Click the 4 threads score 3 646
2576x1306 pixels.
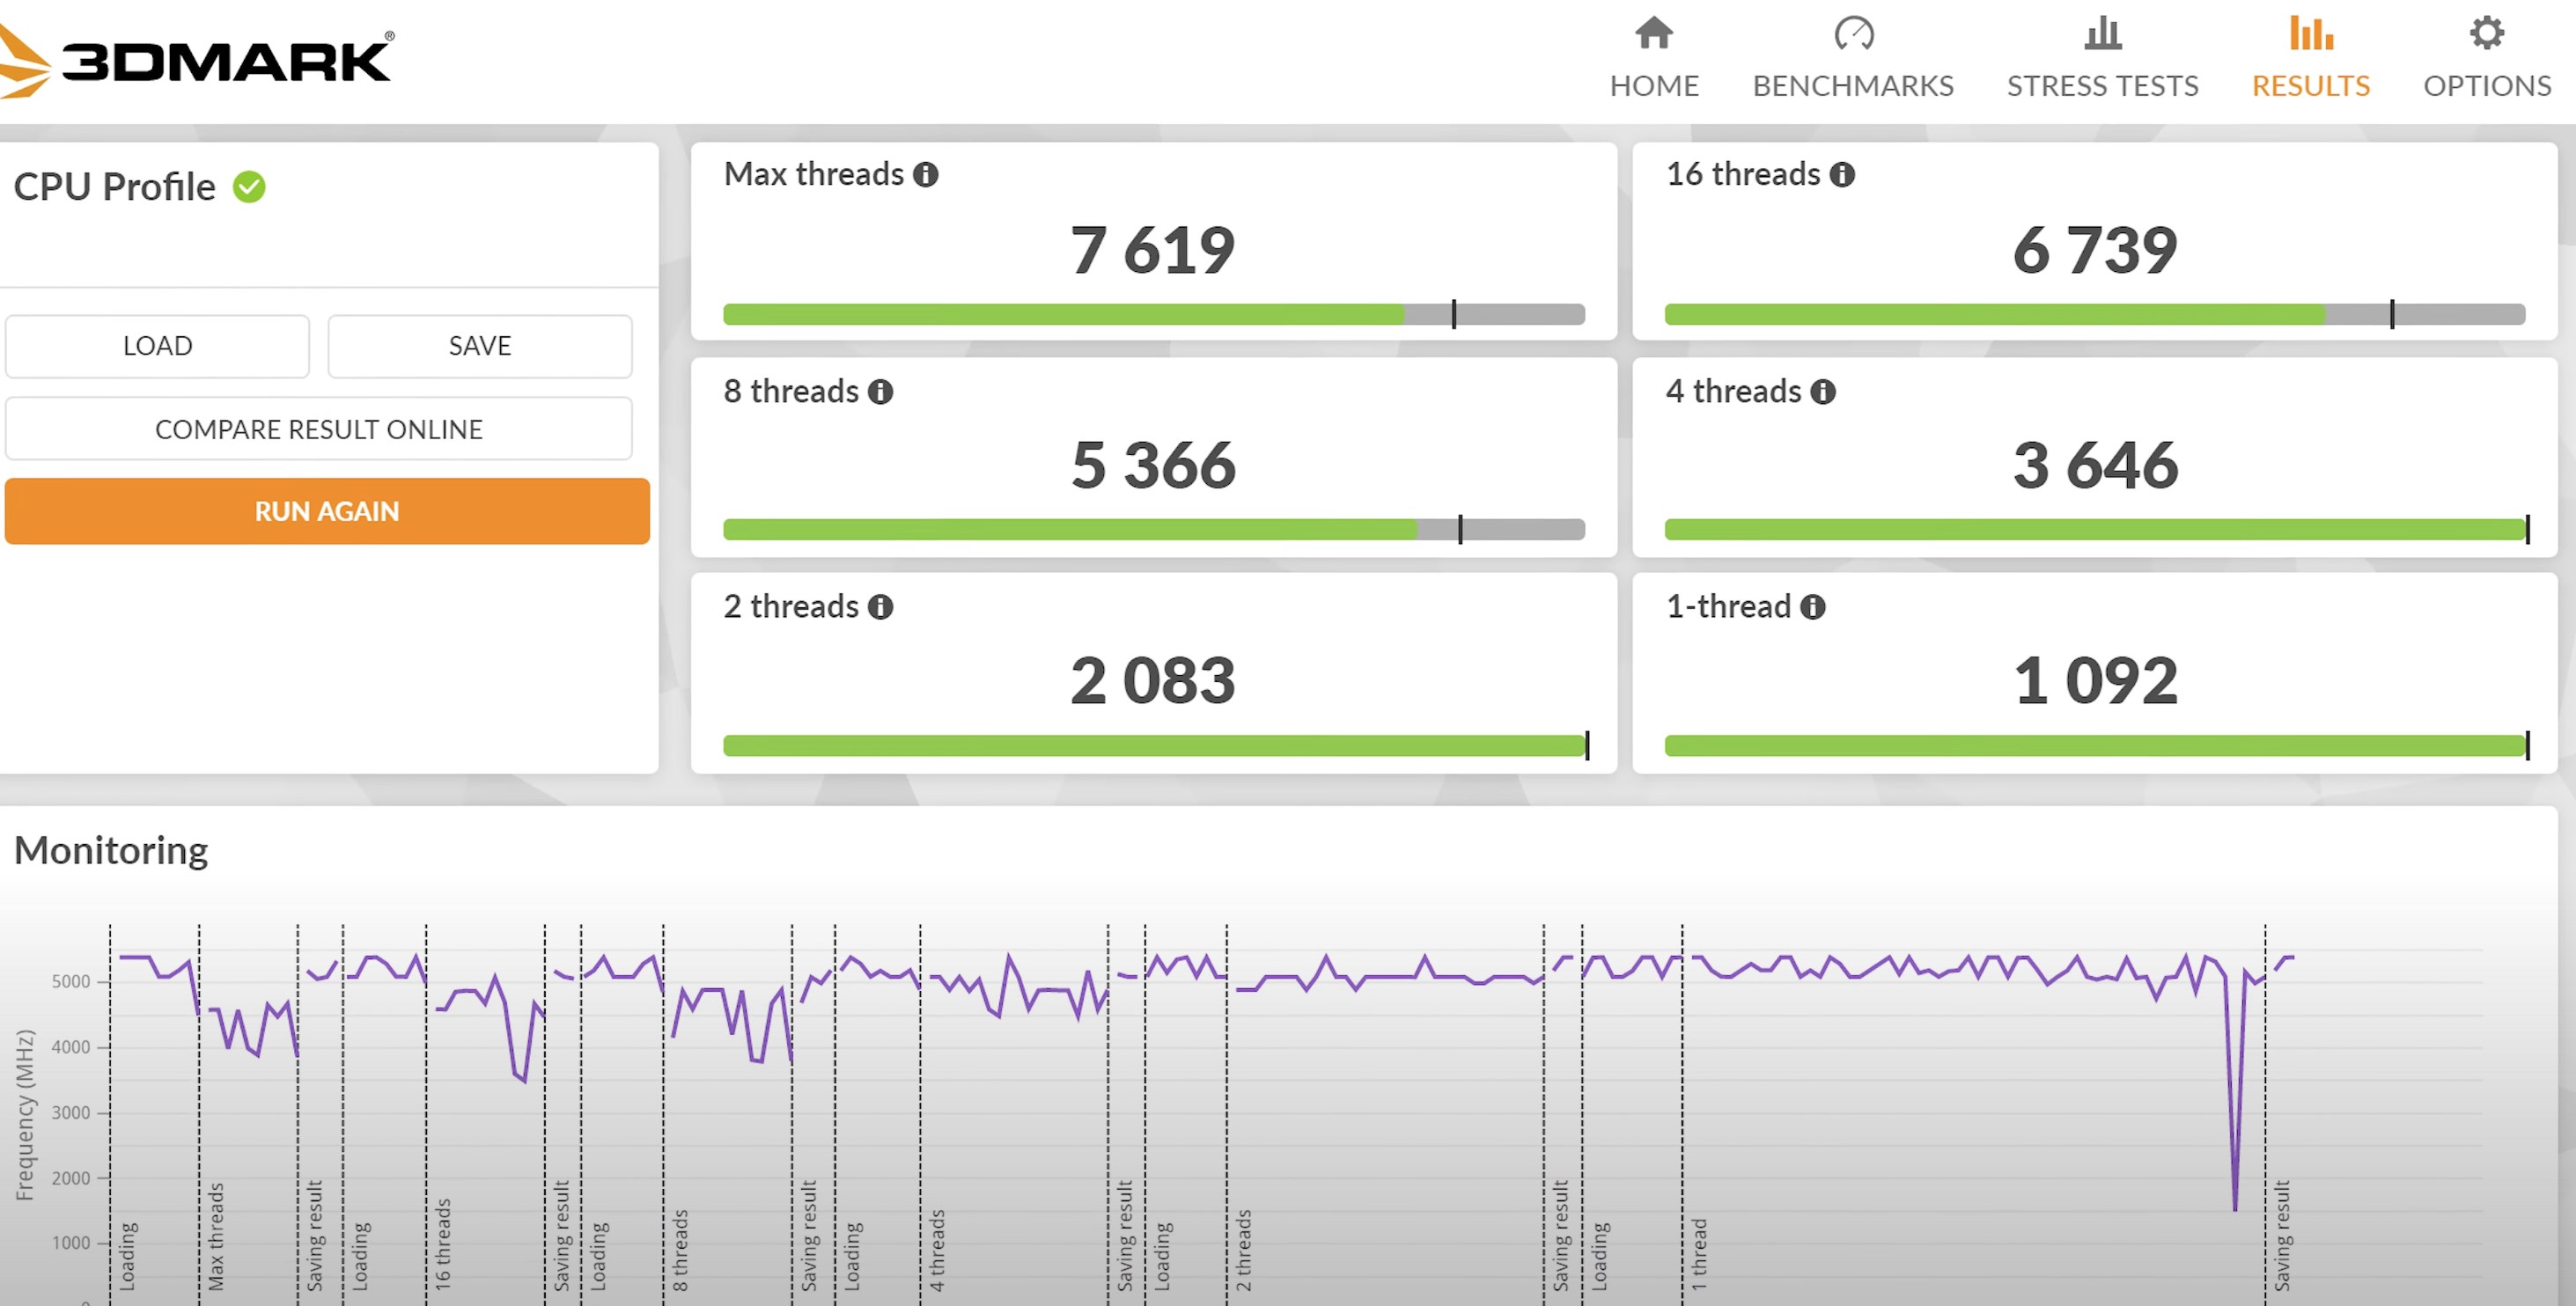point(2095,466)
